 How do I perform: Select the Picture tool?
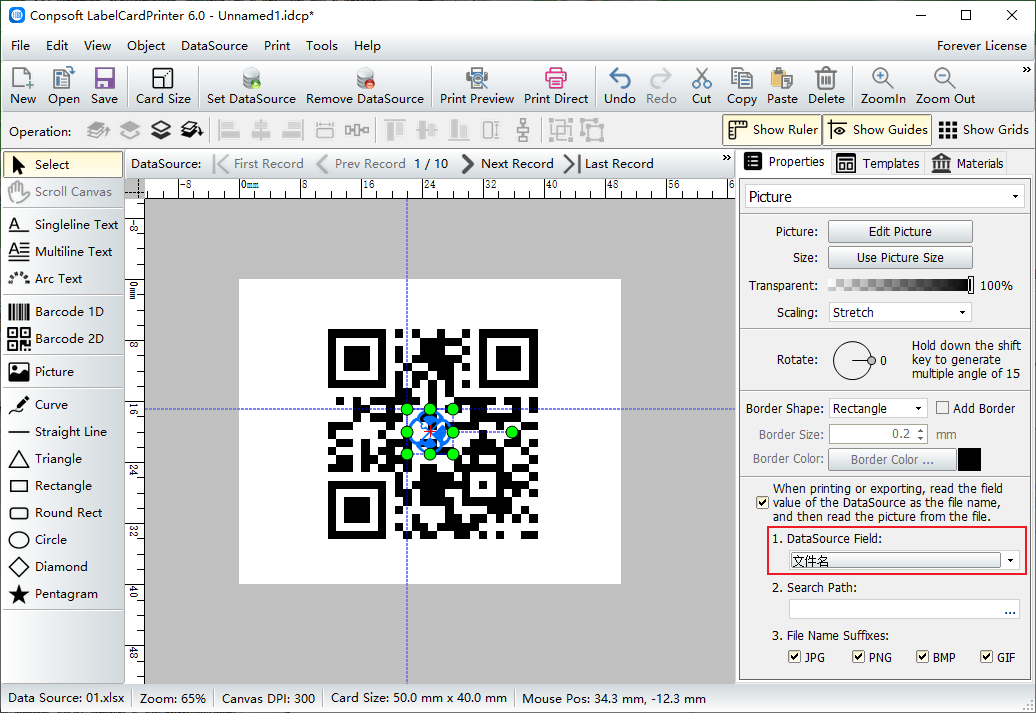[x=63, y=371]
